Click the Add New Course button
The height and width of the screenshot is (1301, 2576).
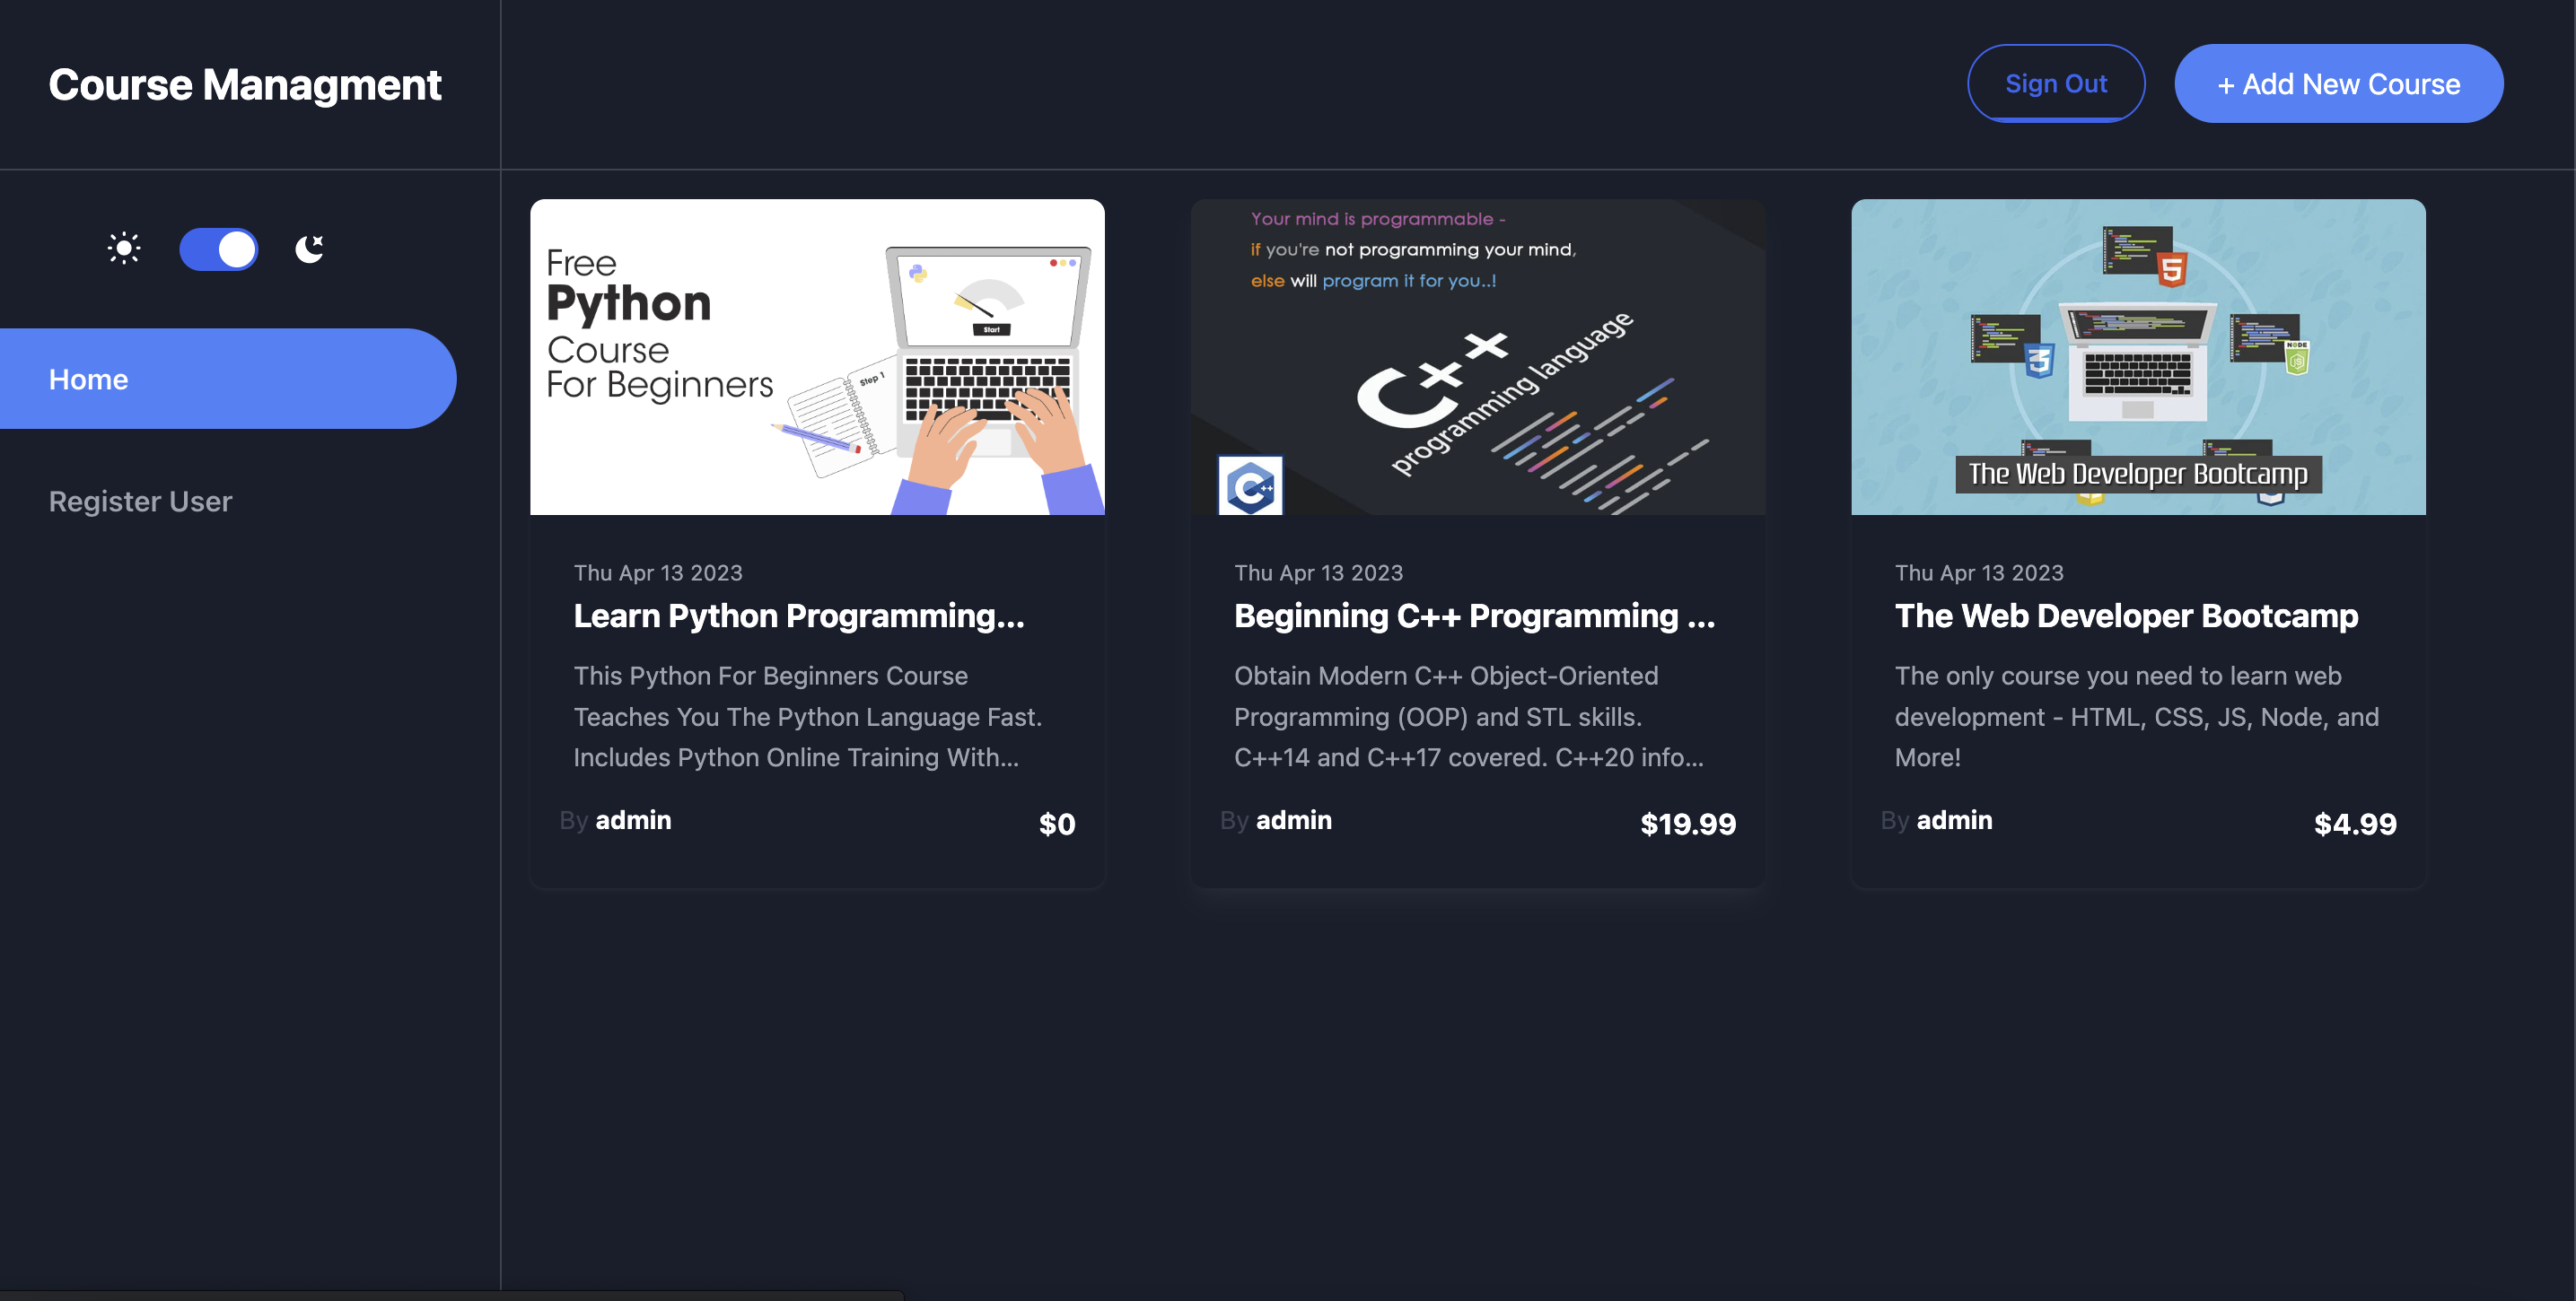coord(2339,83)
